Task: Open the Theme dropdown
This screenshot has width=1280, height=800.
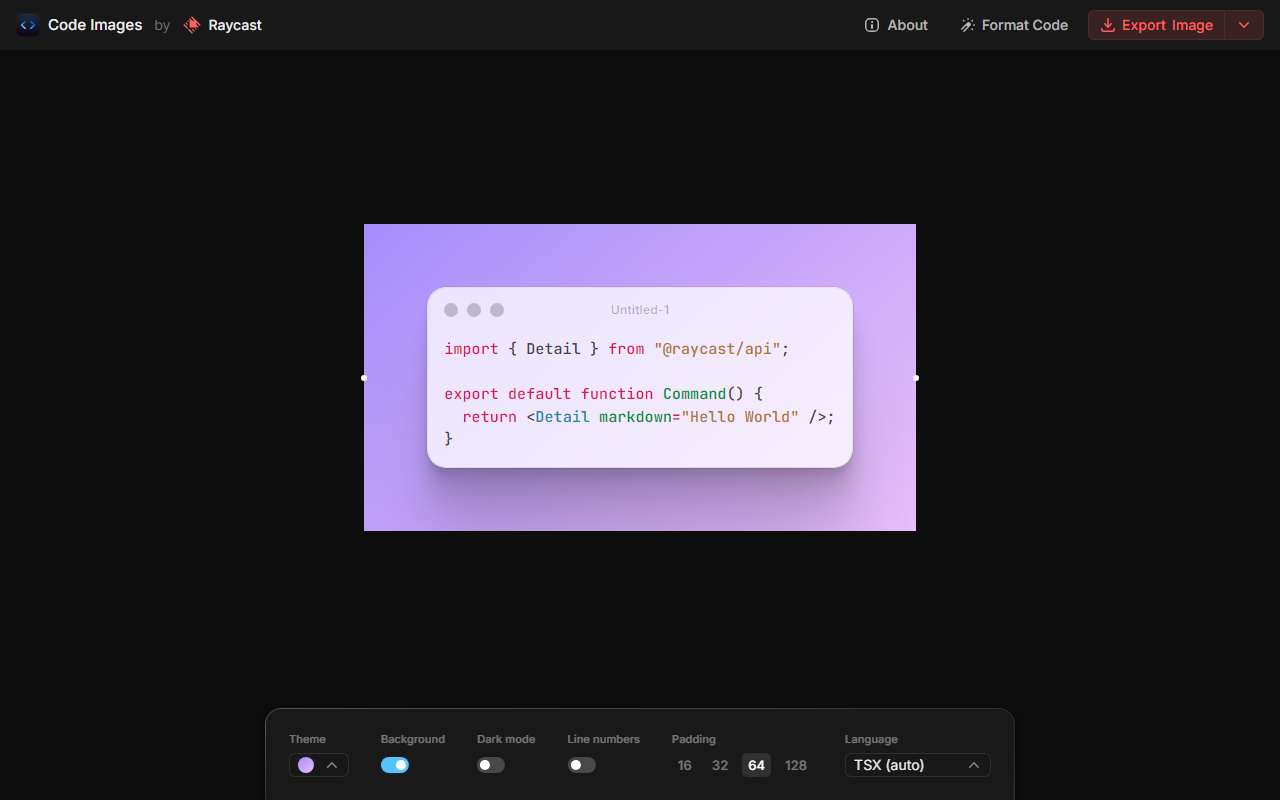Action: point(319,765)
